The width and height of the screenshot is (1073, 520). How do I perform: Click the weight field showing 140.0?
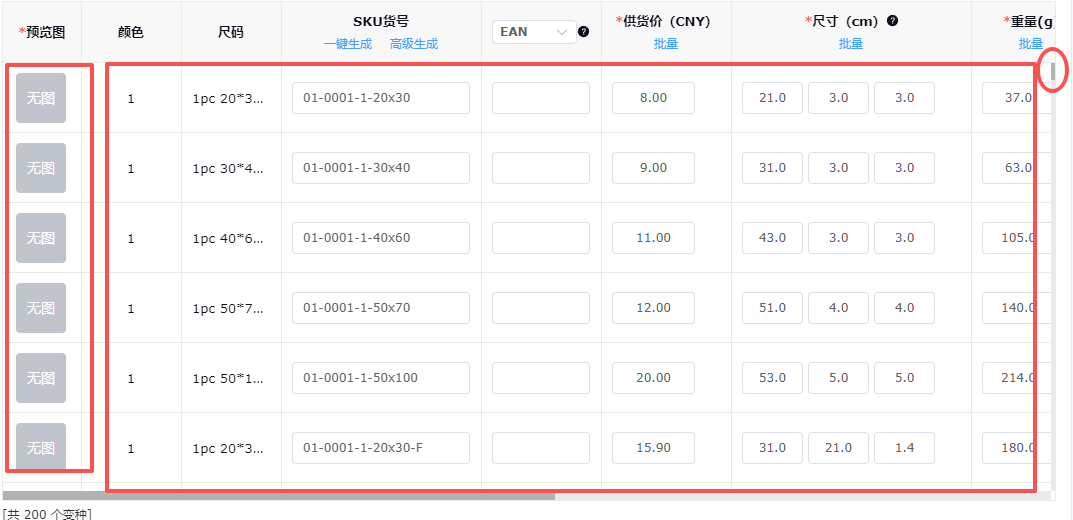pos(1017,308)
